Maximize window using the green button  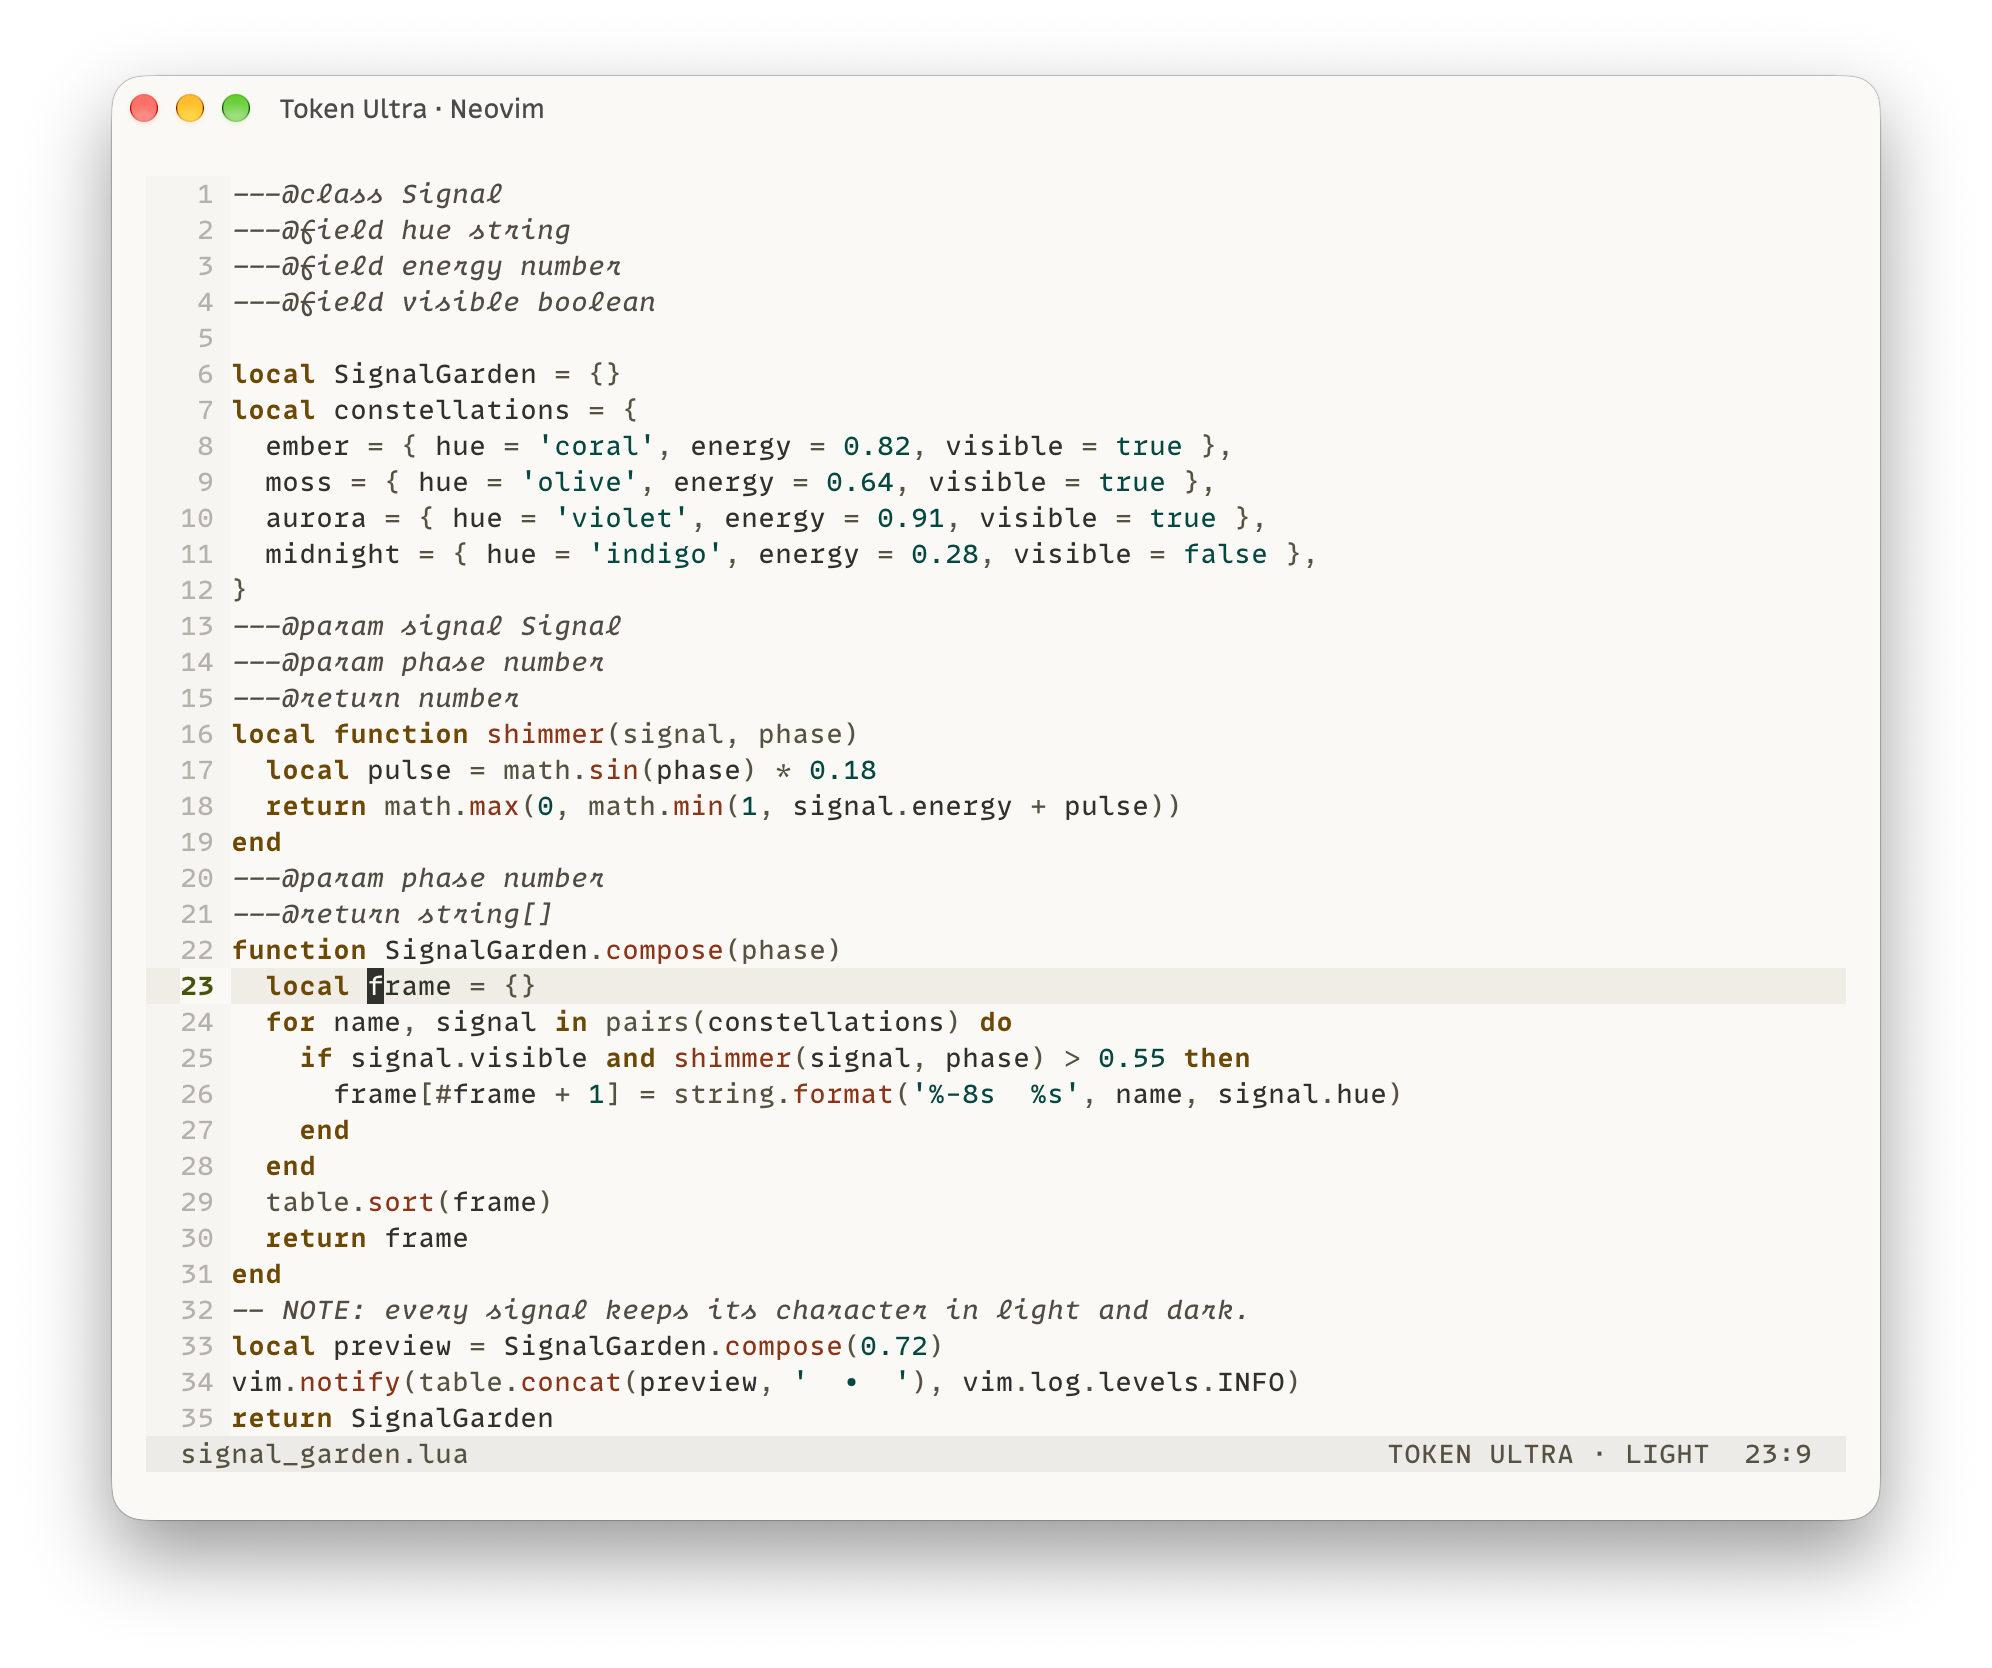(236, 108)
